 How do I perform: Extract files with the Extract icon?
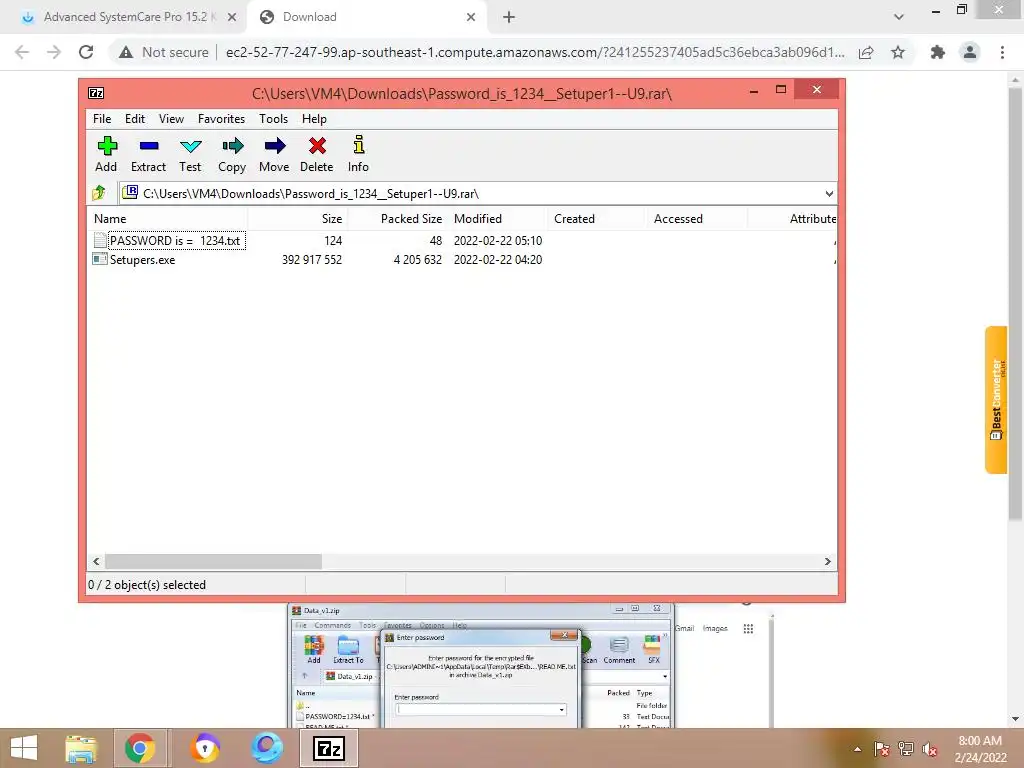[x=148, y=154]
